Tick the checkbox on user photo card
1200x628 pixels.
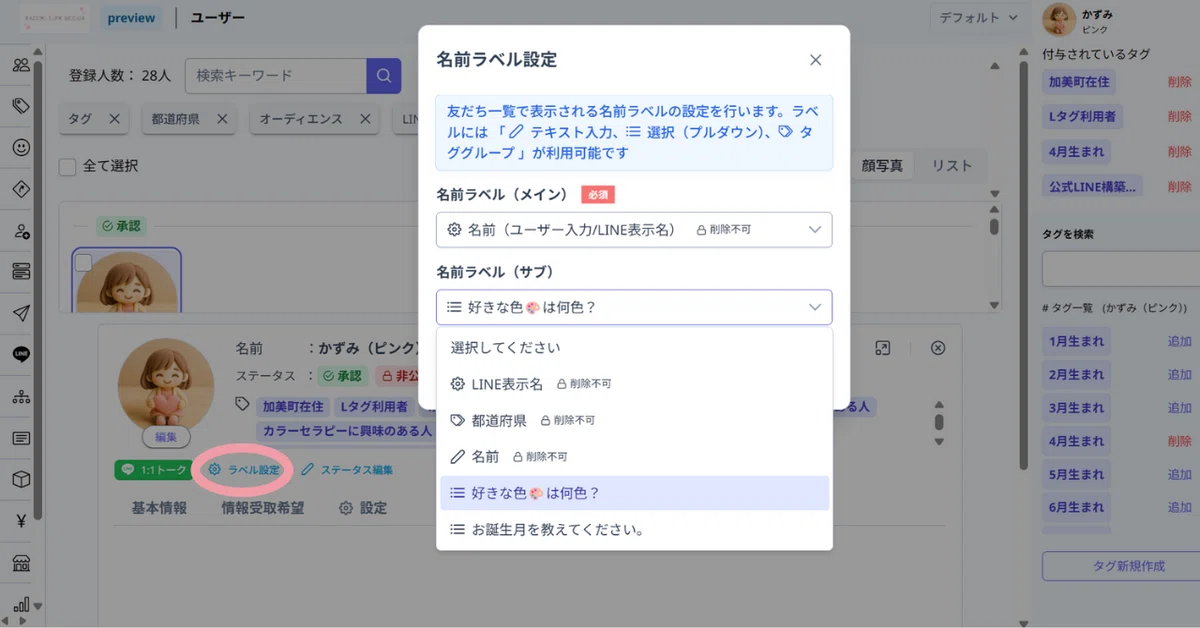click(84, 262)
